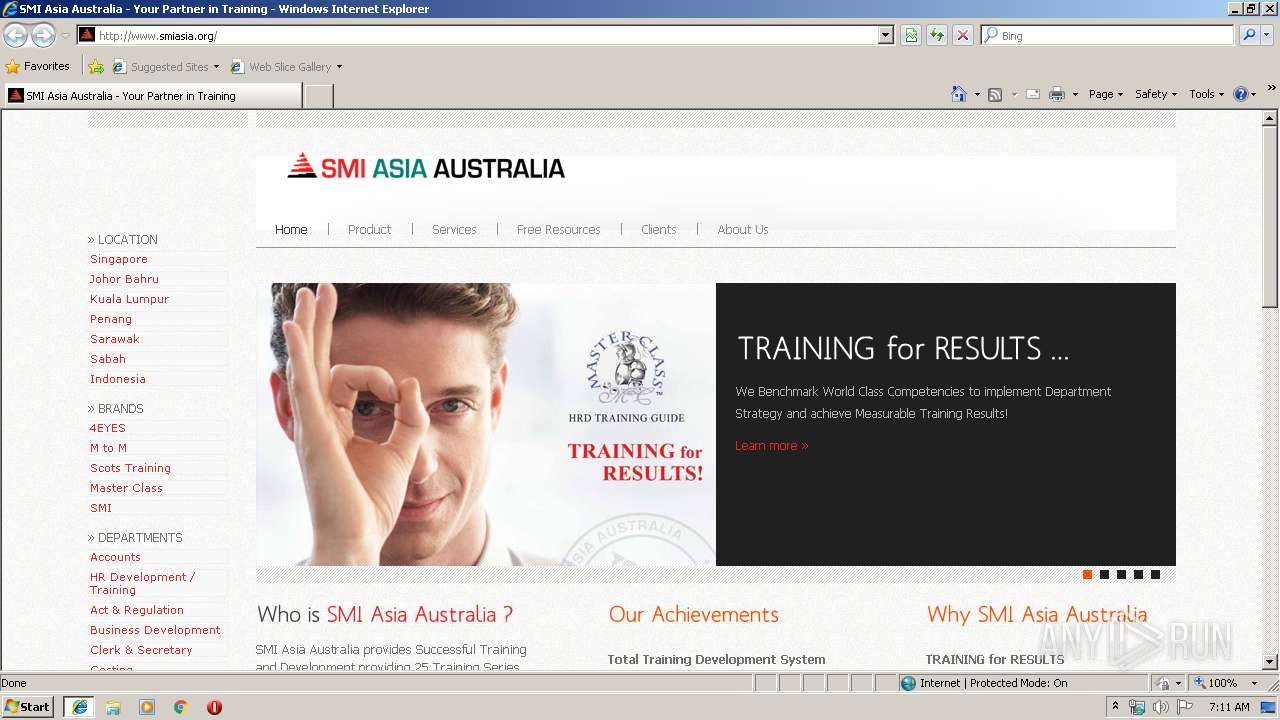Viewport: 1280px width, 720px height.
Task: Open Google Chrome taskbar icon
Action: pos(181,707)
